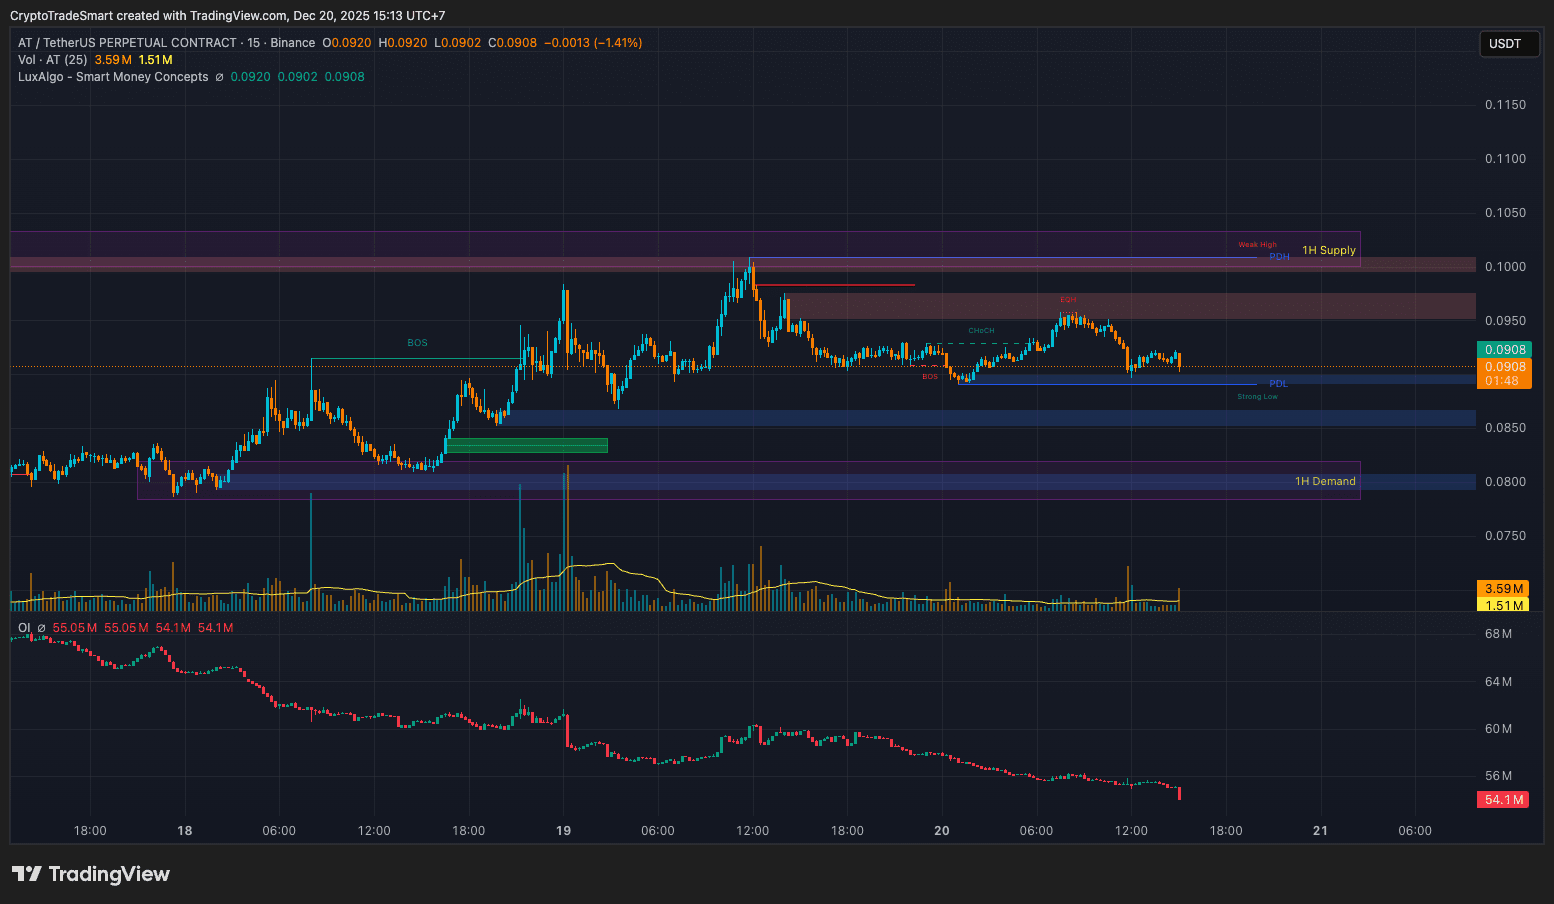Click the TradingView logo icon

27,874
